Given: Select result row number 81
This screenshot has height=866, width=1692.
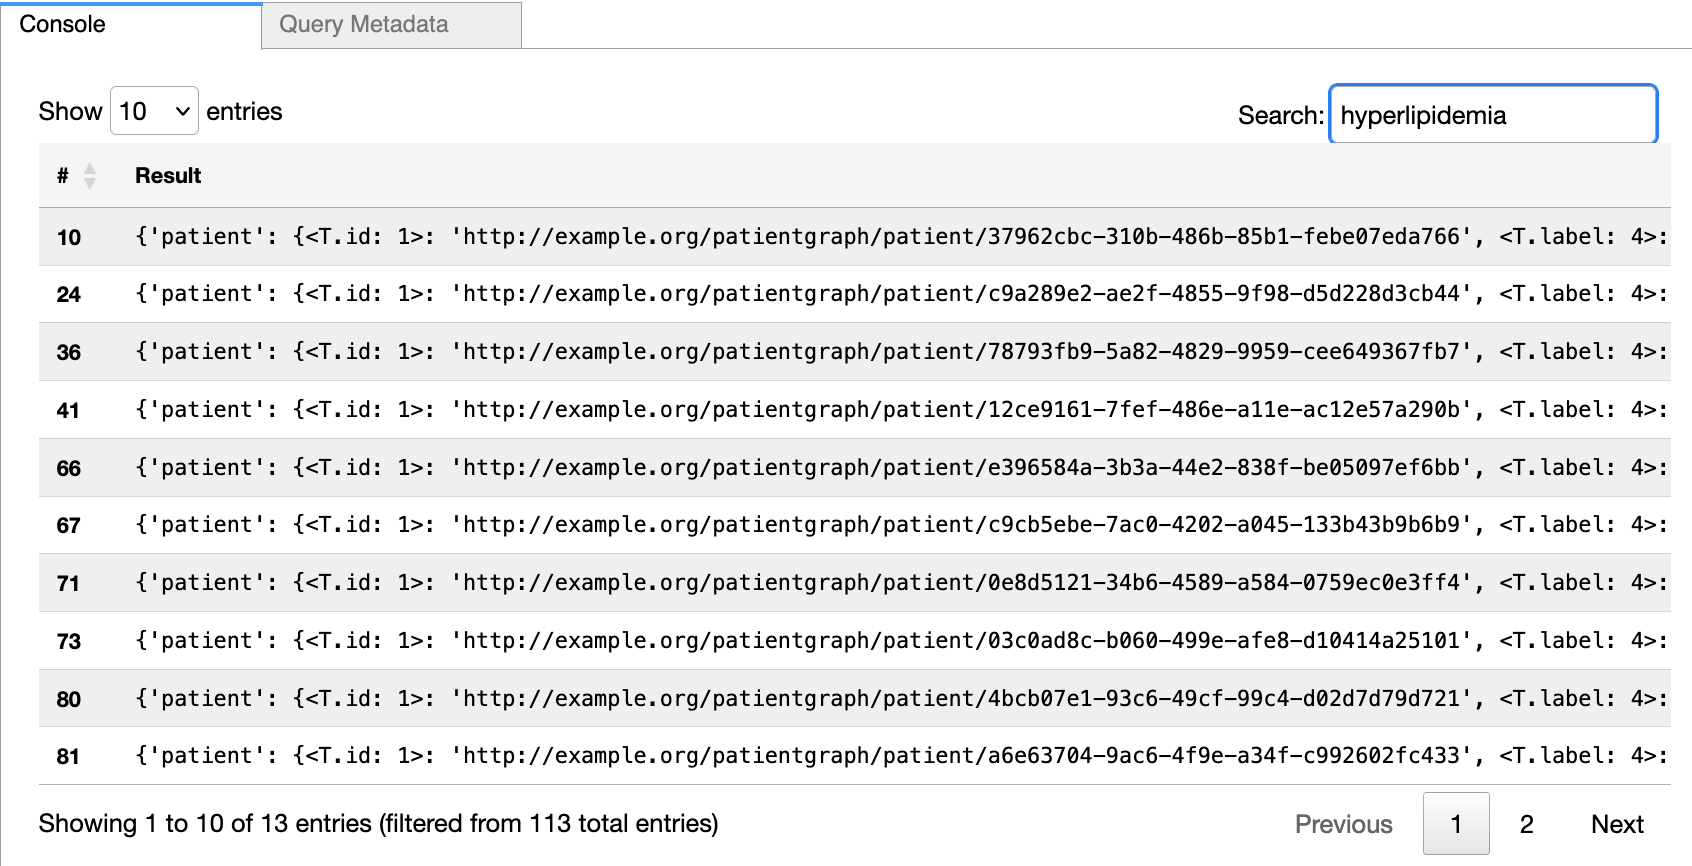Looking at the screenshot, I should (x=69, y=756).
